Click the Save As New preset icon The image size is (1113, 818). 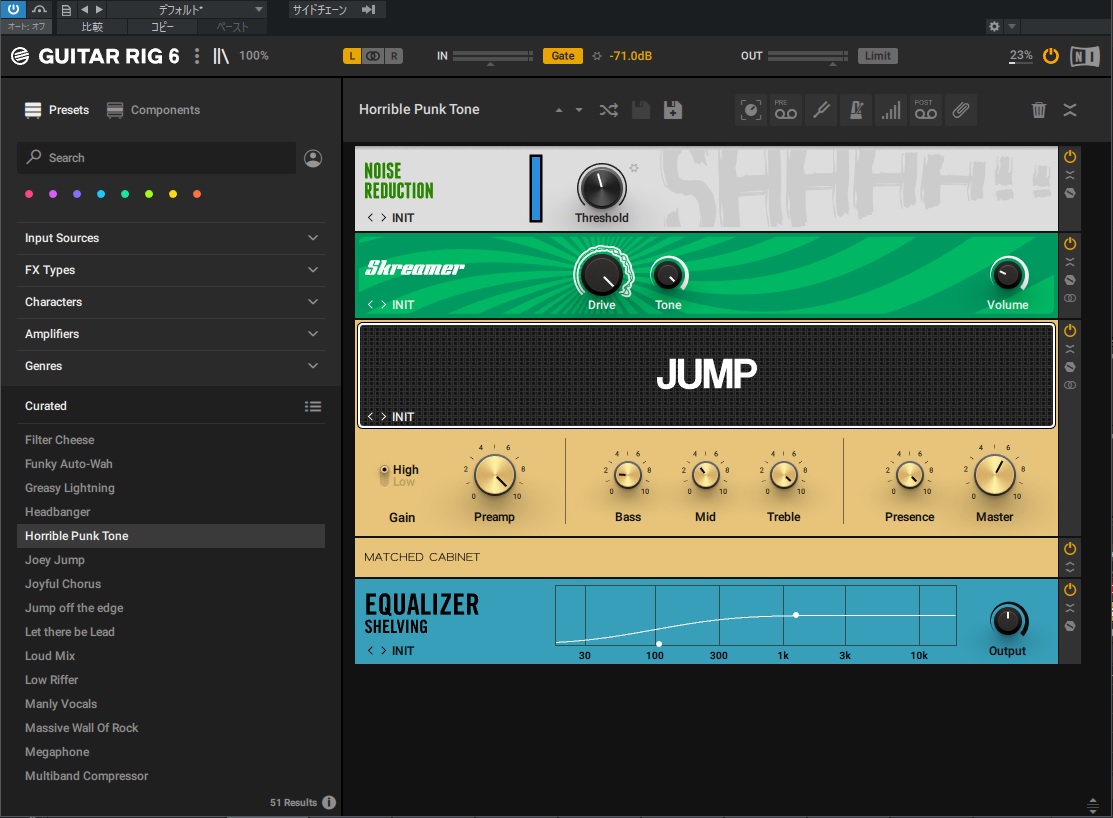673,110
